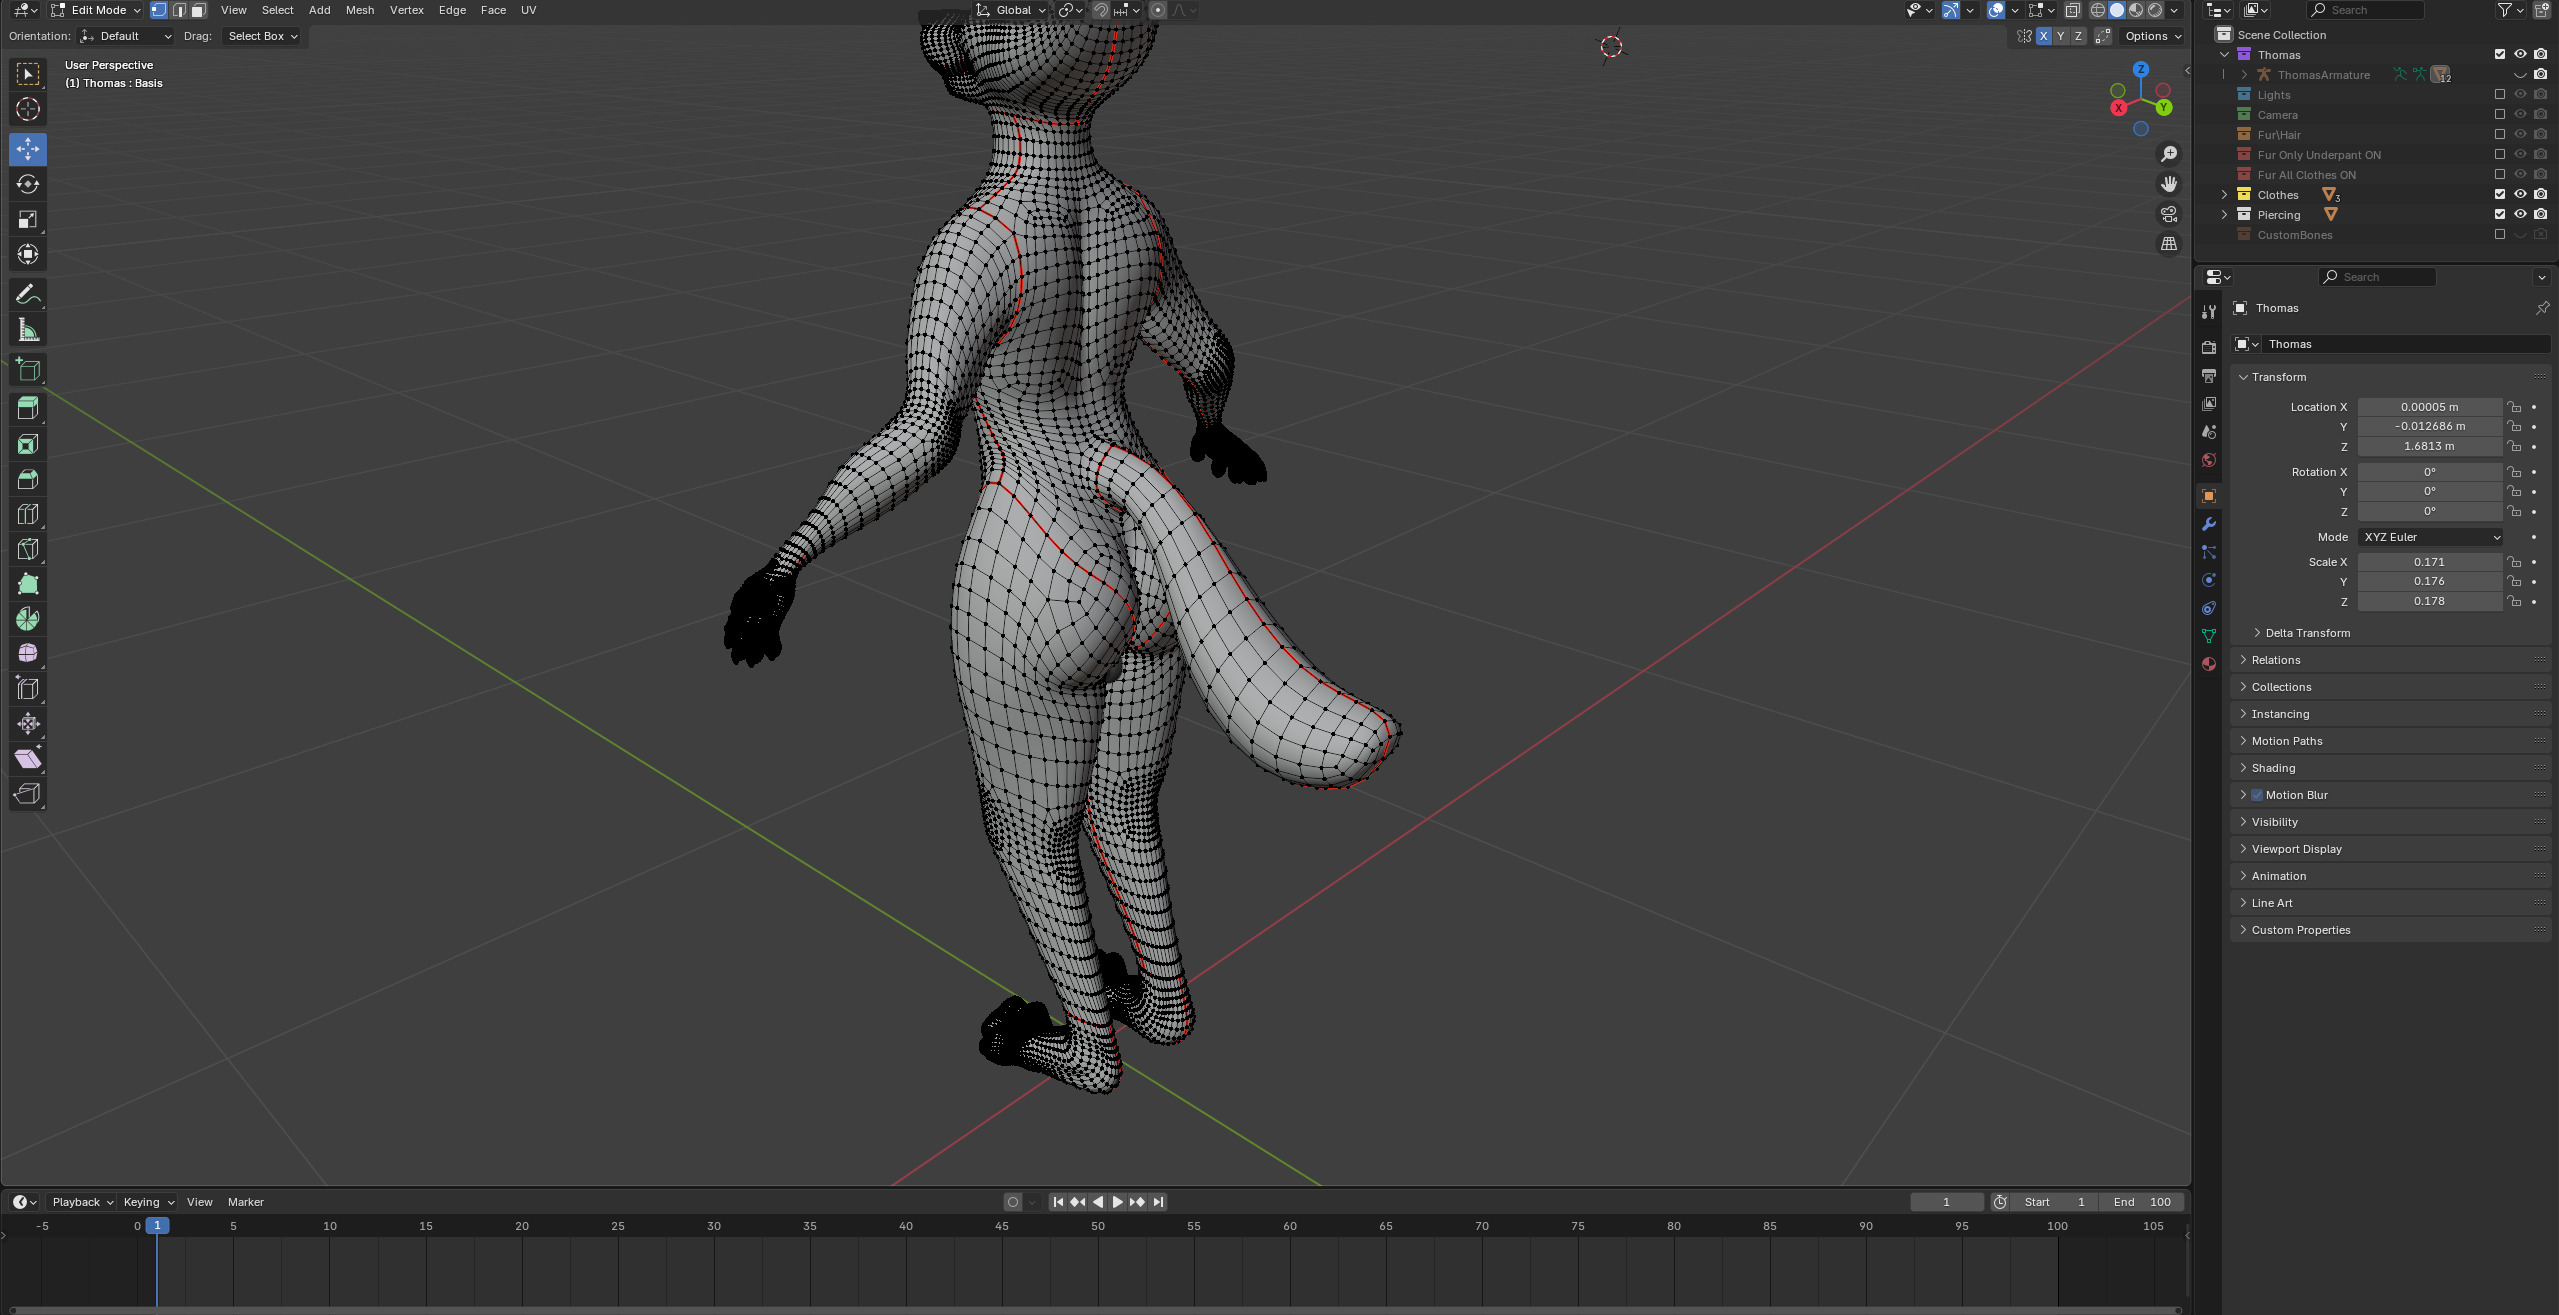
Task: Click the Scale X value field
Action: click(x=2428, y=562)
